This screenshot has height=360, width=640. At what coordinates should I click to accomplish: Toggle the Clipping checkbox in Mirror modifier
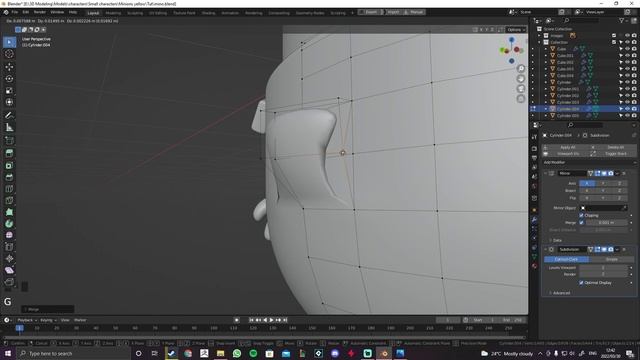click(x=581, y=215)
